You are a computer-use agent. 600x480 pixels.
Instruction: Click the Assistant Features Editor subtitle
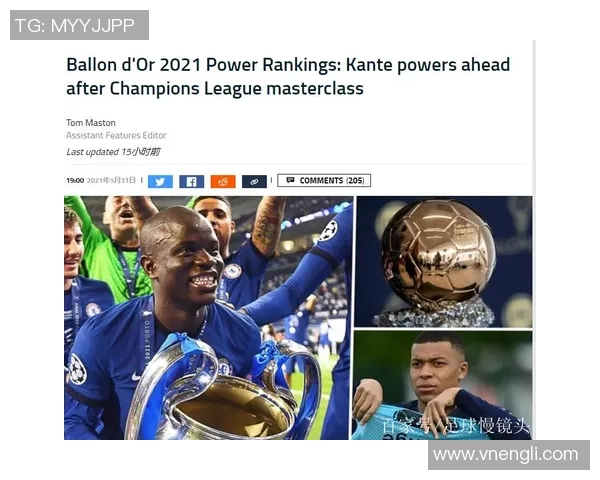pos(116,135)
